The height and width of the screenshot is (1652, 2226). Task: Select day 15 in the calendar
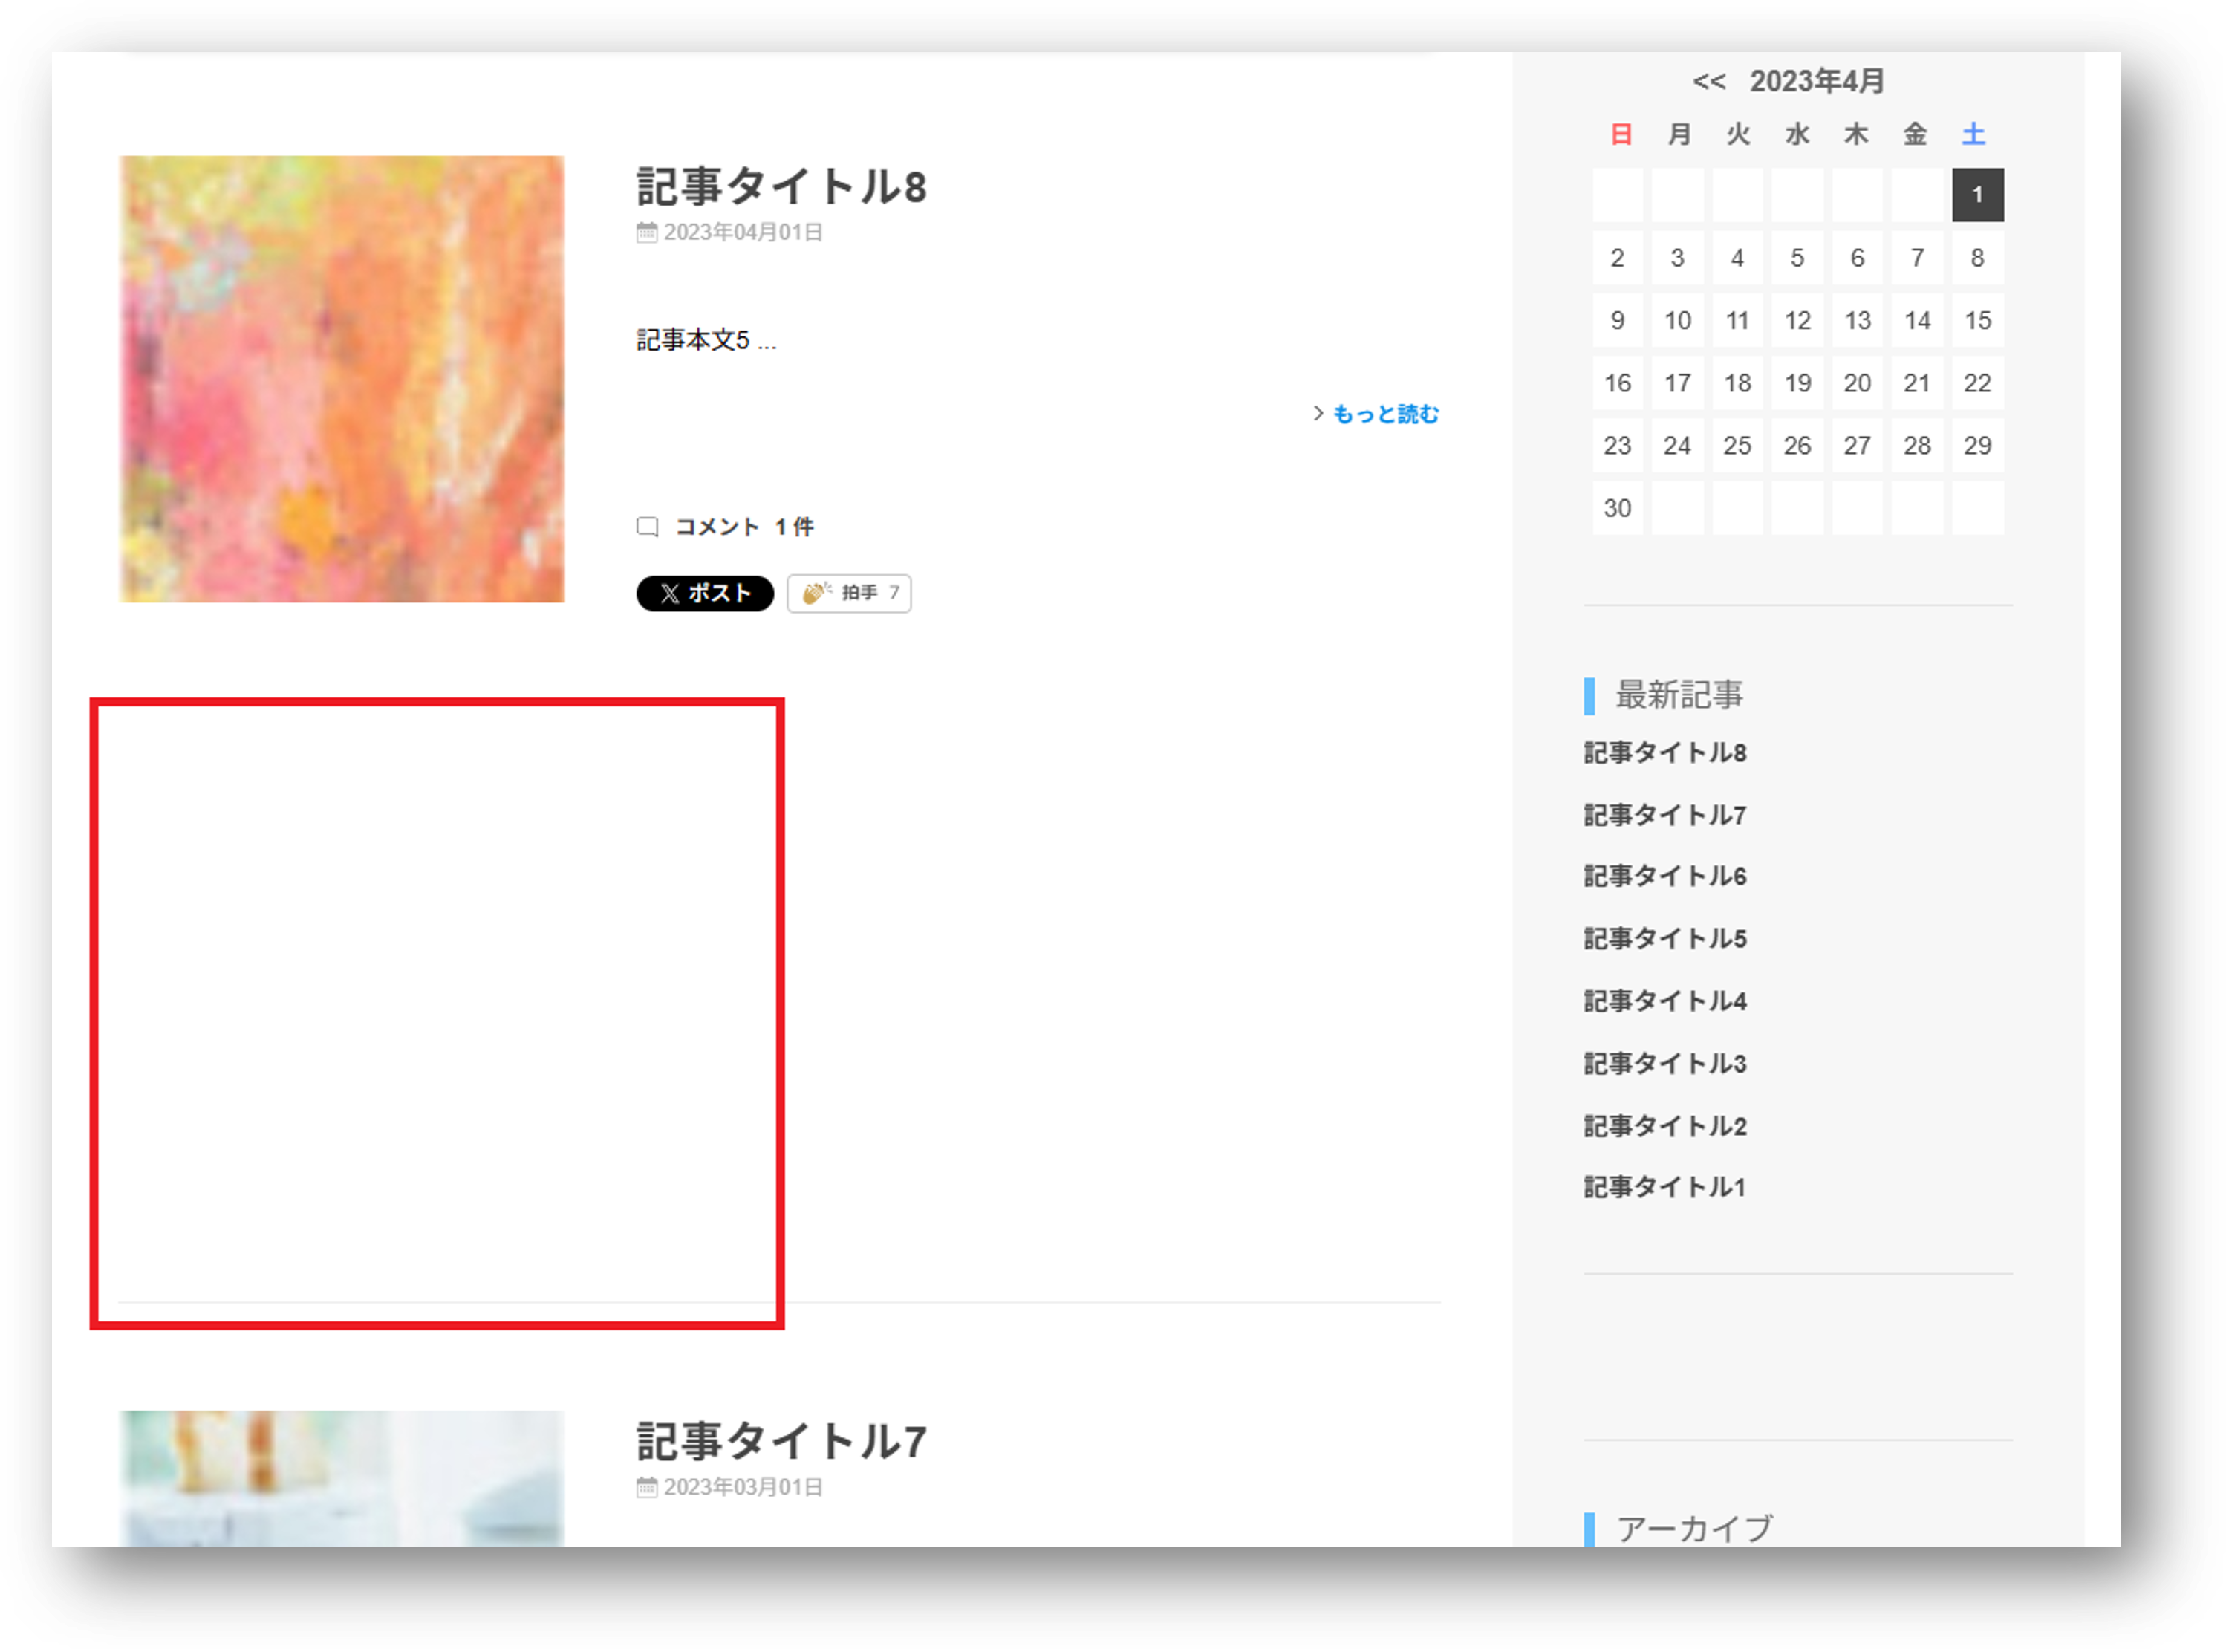point(1977,321)
